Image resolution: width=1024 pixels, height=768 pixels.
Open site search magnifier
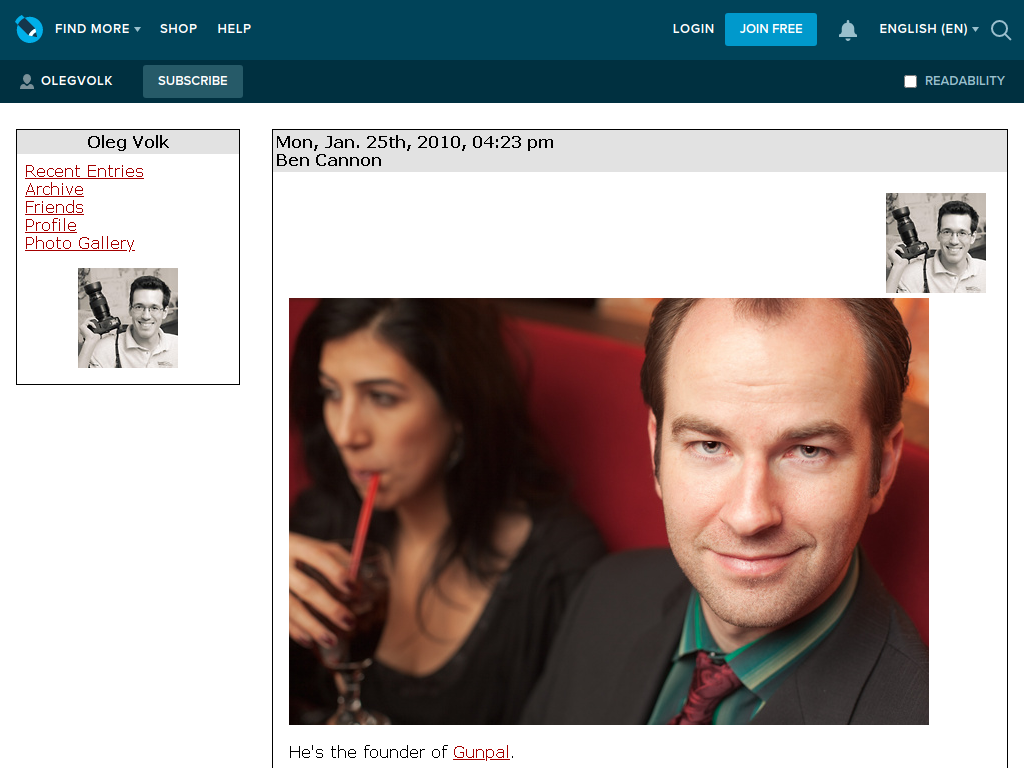pyautogui.click(x=1000, y=29)
